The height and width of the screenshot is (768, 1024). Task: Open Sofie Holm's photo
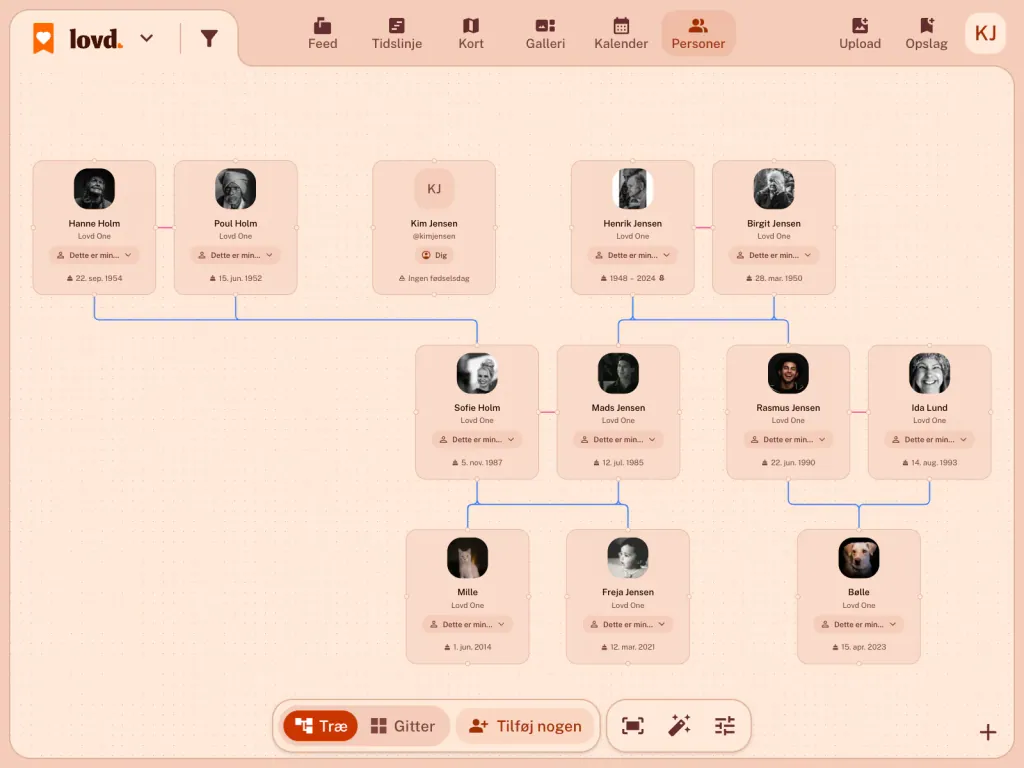(477, 374)
